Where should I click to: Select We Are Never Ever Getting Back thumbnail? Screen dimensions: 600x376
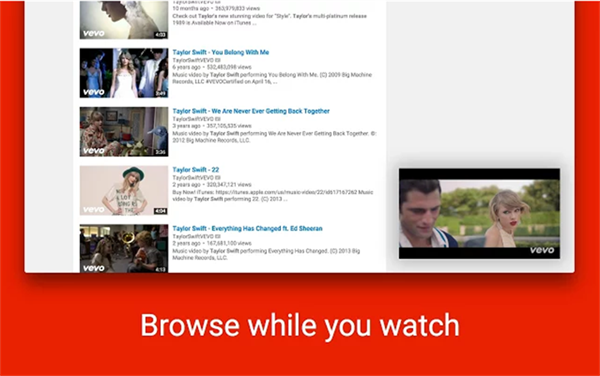pyautogui.click(x=124, y=132)
